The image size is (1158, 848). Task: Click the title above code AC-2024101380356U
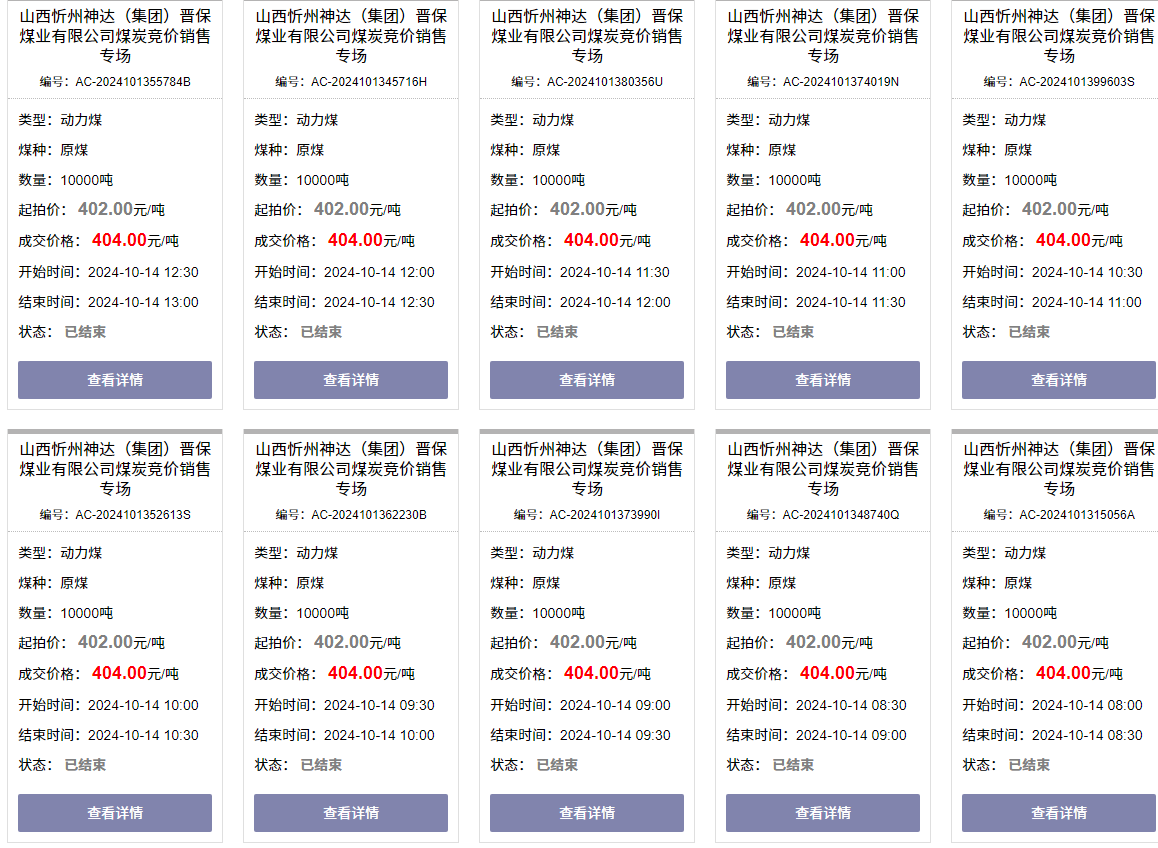pyautogui.click(x=586, y=35)
